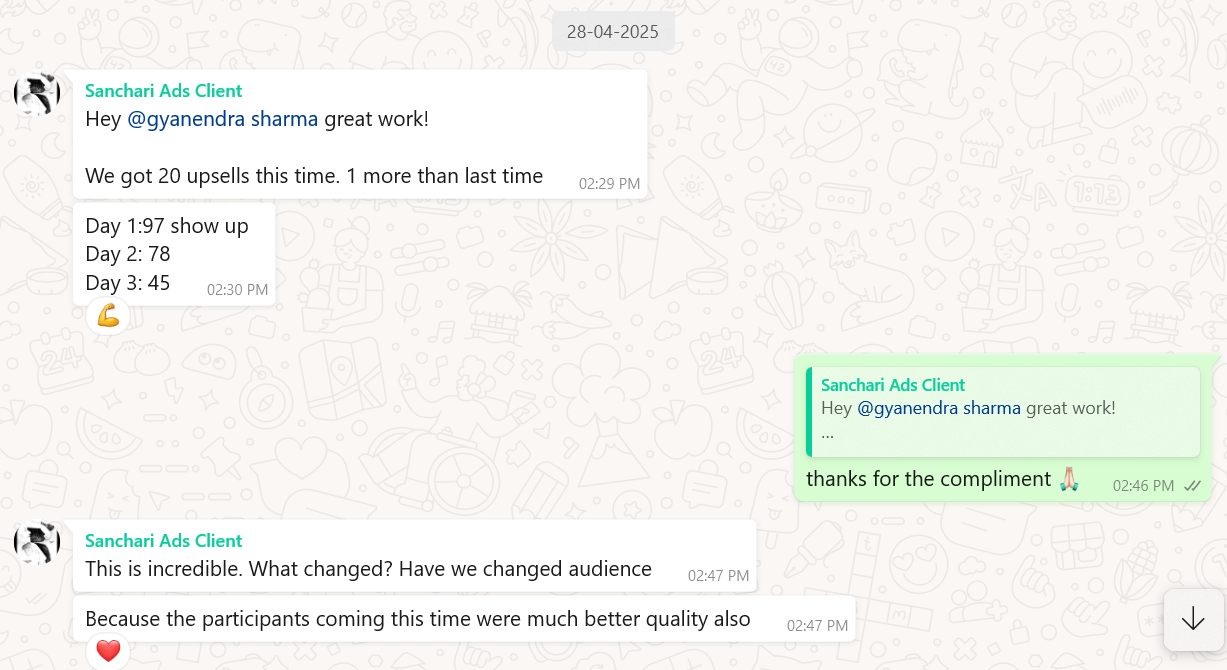Click the sender name inside the quoted reply
This screenshot has width=1227, height=670.
(893, 385)
